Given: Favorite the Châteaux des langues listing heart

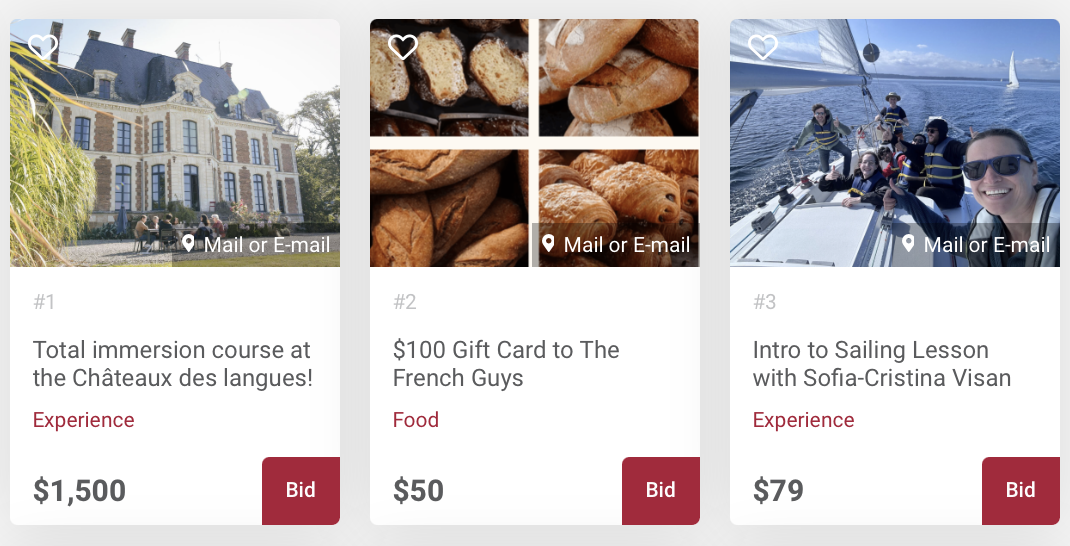Looking at the screenshot, I should [42, 47].
